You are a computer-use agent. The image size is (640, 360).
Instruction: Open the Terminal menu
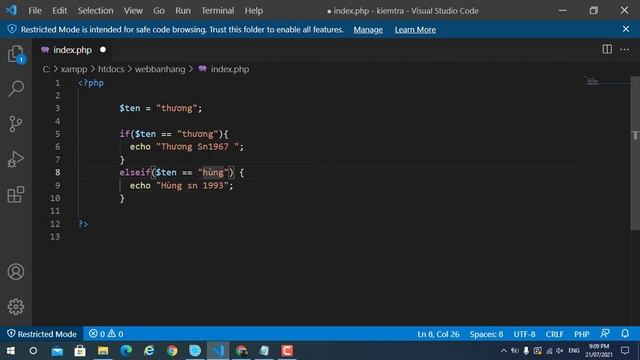pyautogui.click(x=218, y=11)
